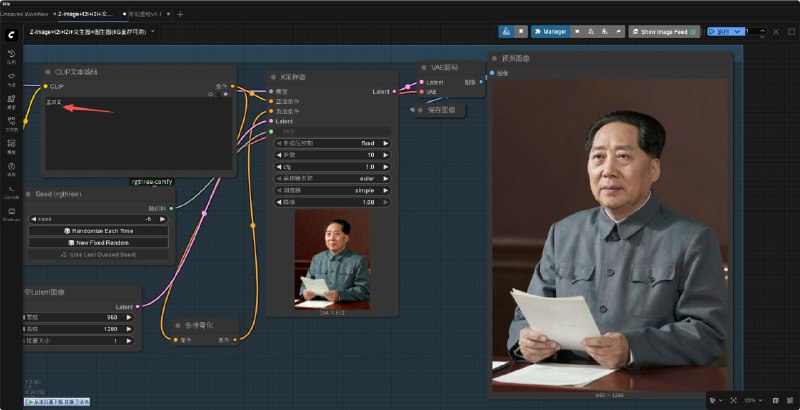Increase batch size 1 with right arrow

click(129, 341)
